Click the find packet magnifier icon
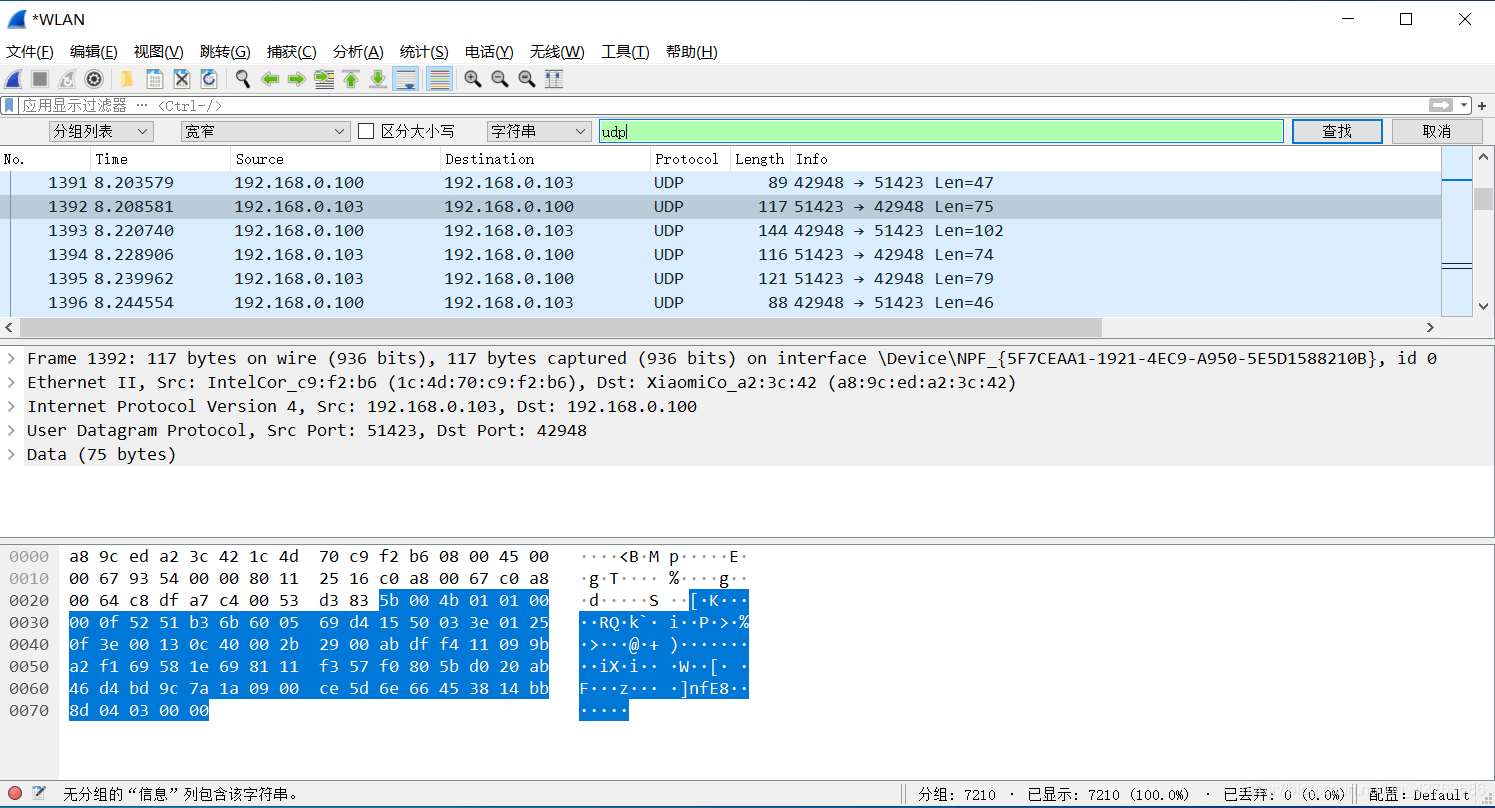Viewport: 1495px width, 808px height. click(243, 79)
